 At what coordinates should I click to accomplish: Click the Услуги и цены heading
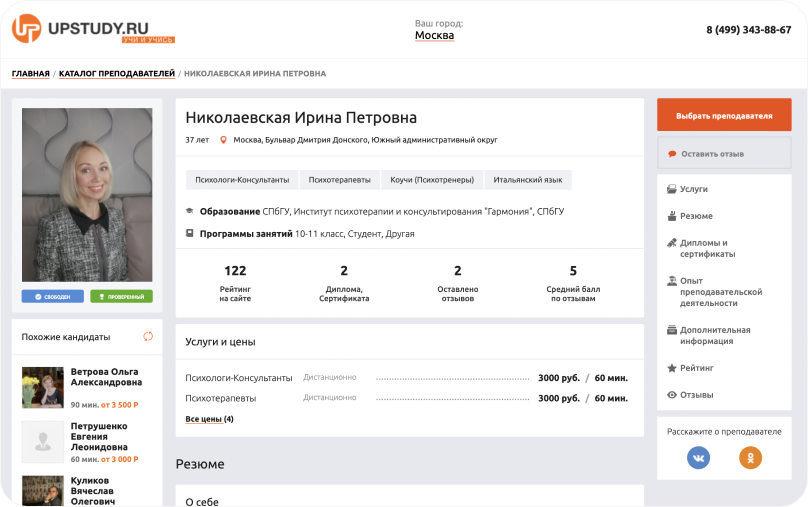[220, 342]
